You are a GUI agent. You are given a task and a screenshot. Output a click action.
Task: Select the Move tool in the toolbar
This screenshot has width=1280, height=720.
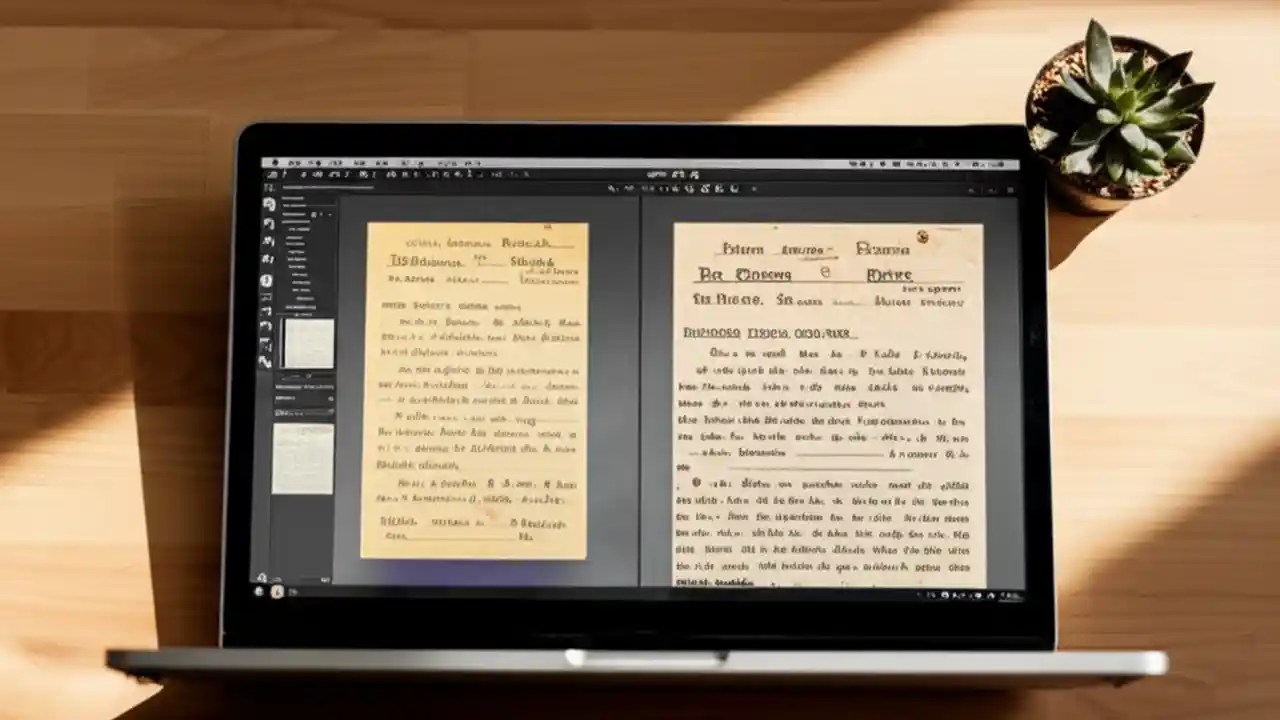[x=267, y=203]
